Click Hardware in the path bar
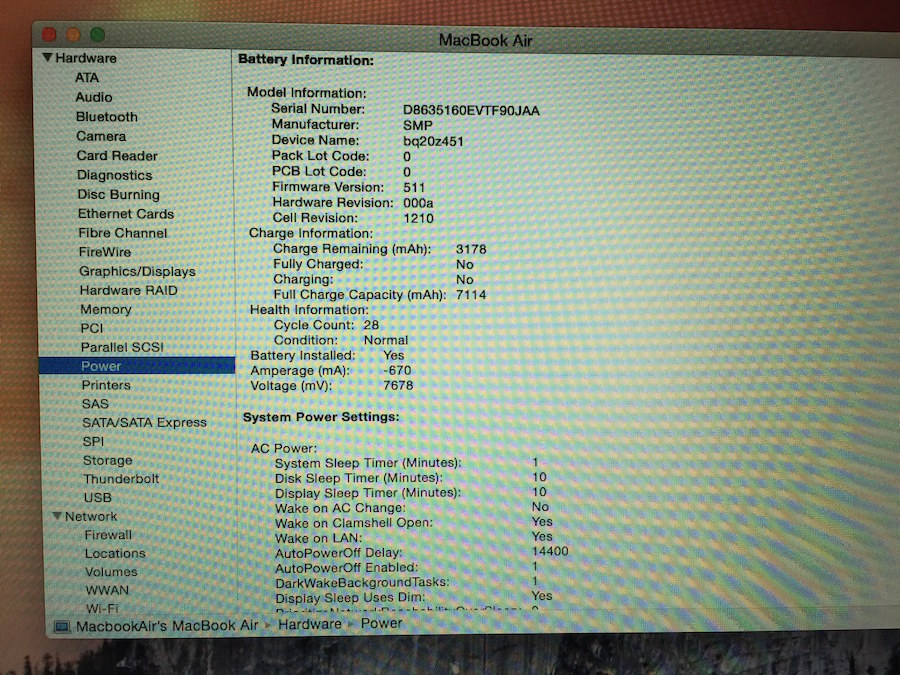Image resolution: width=900 pixels, height=675 pixels. click(x=310, y=624)
